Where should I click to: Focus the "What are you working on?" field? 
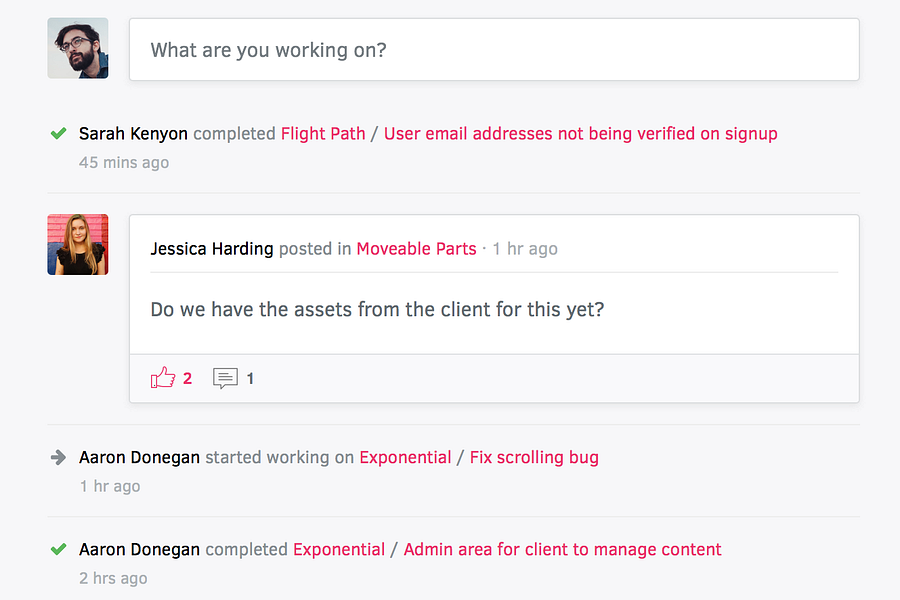point(494,49)
